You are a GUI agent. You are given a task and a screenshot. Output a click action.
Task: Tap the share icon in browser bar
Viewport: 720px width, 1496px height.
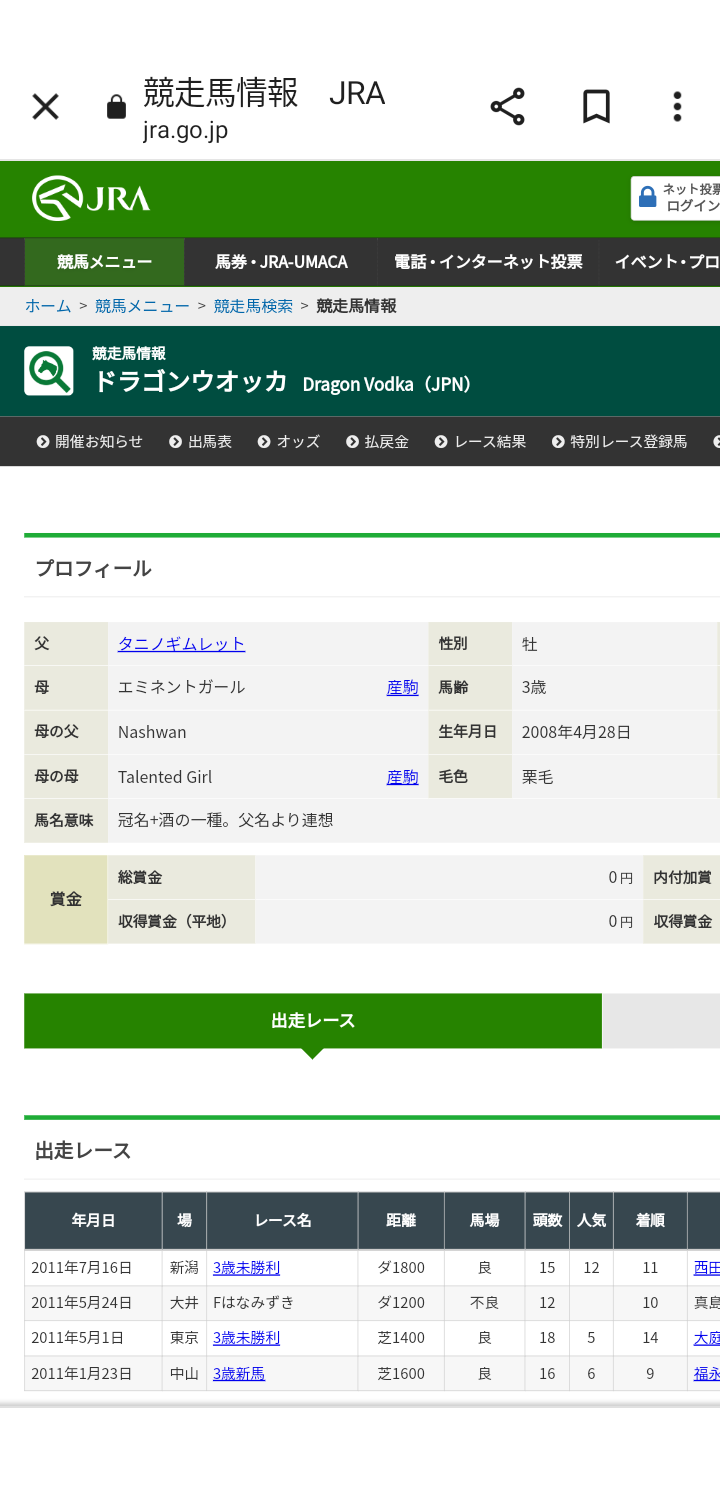coord(507,107)
